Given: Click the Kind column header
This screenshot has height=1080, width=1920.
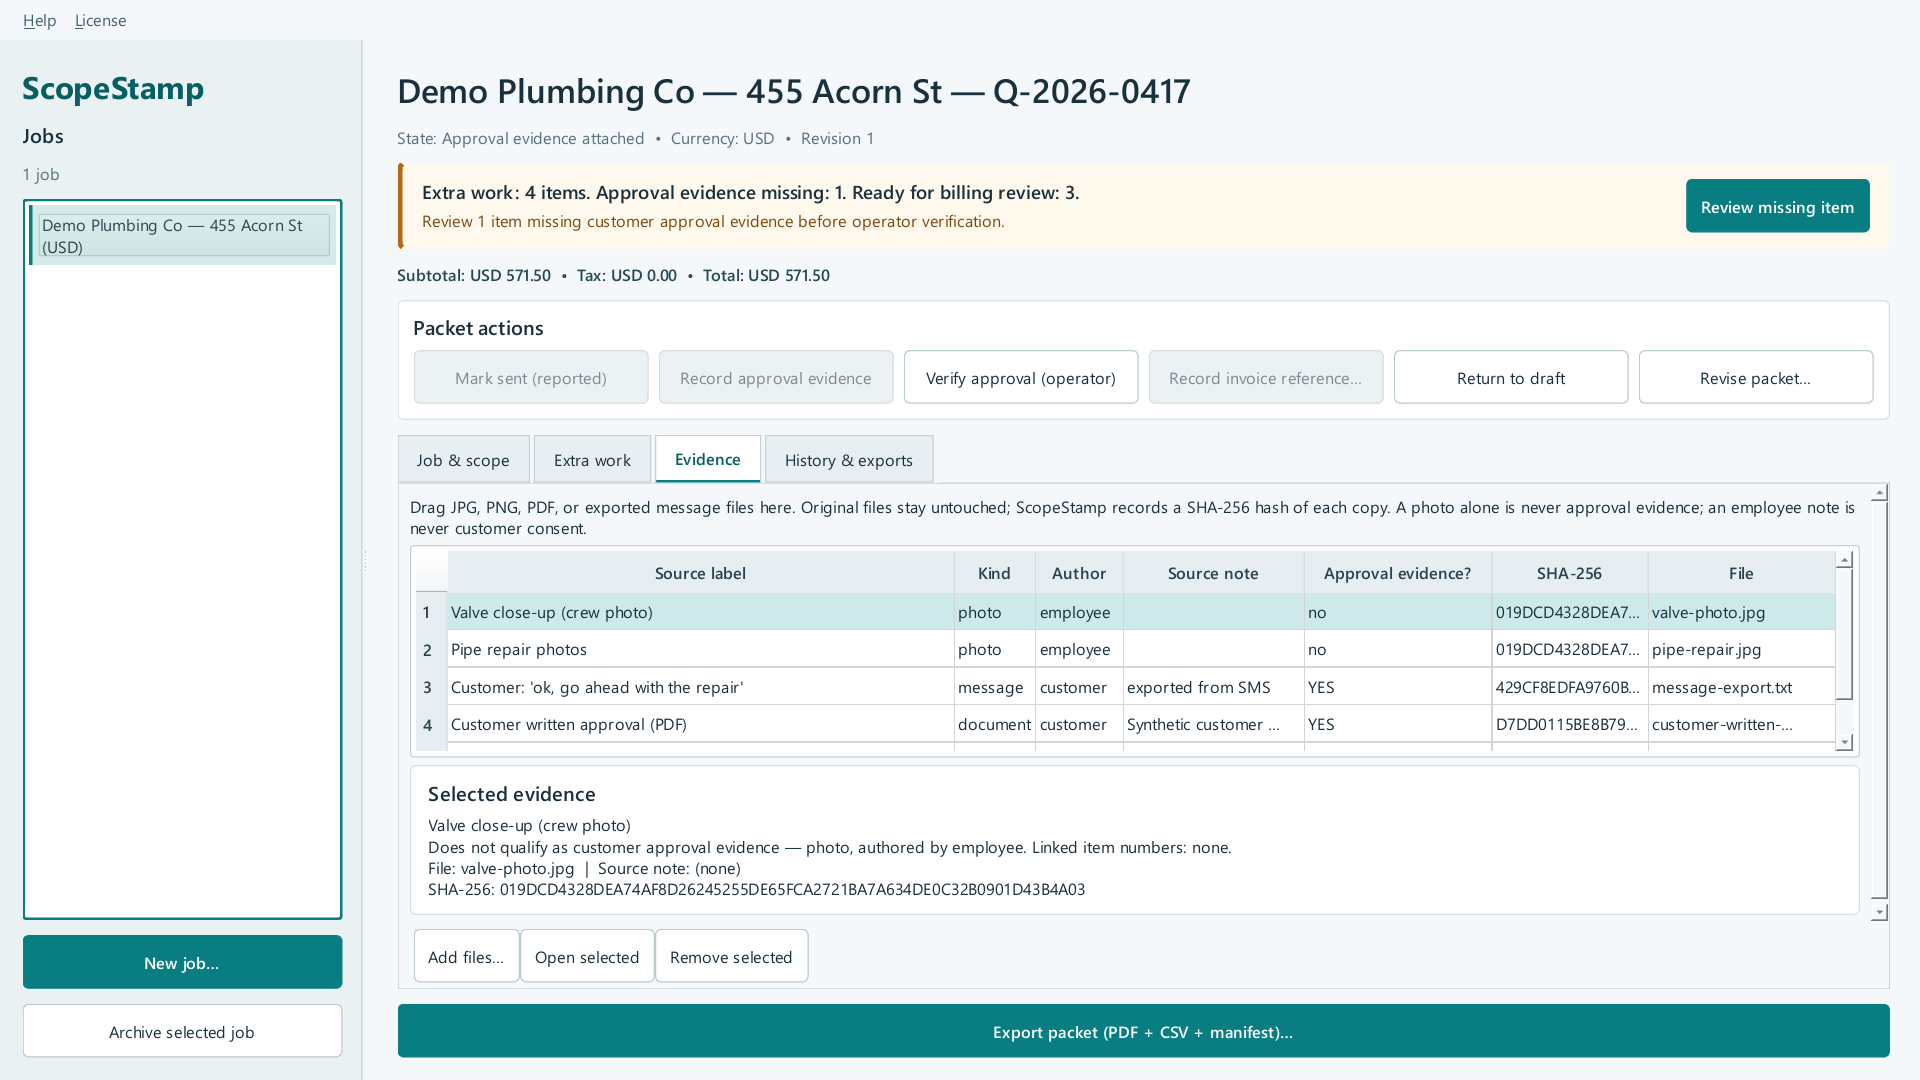Looking at the screenshot, I should click(994, 573).
